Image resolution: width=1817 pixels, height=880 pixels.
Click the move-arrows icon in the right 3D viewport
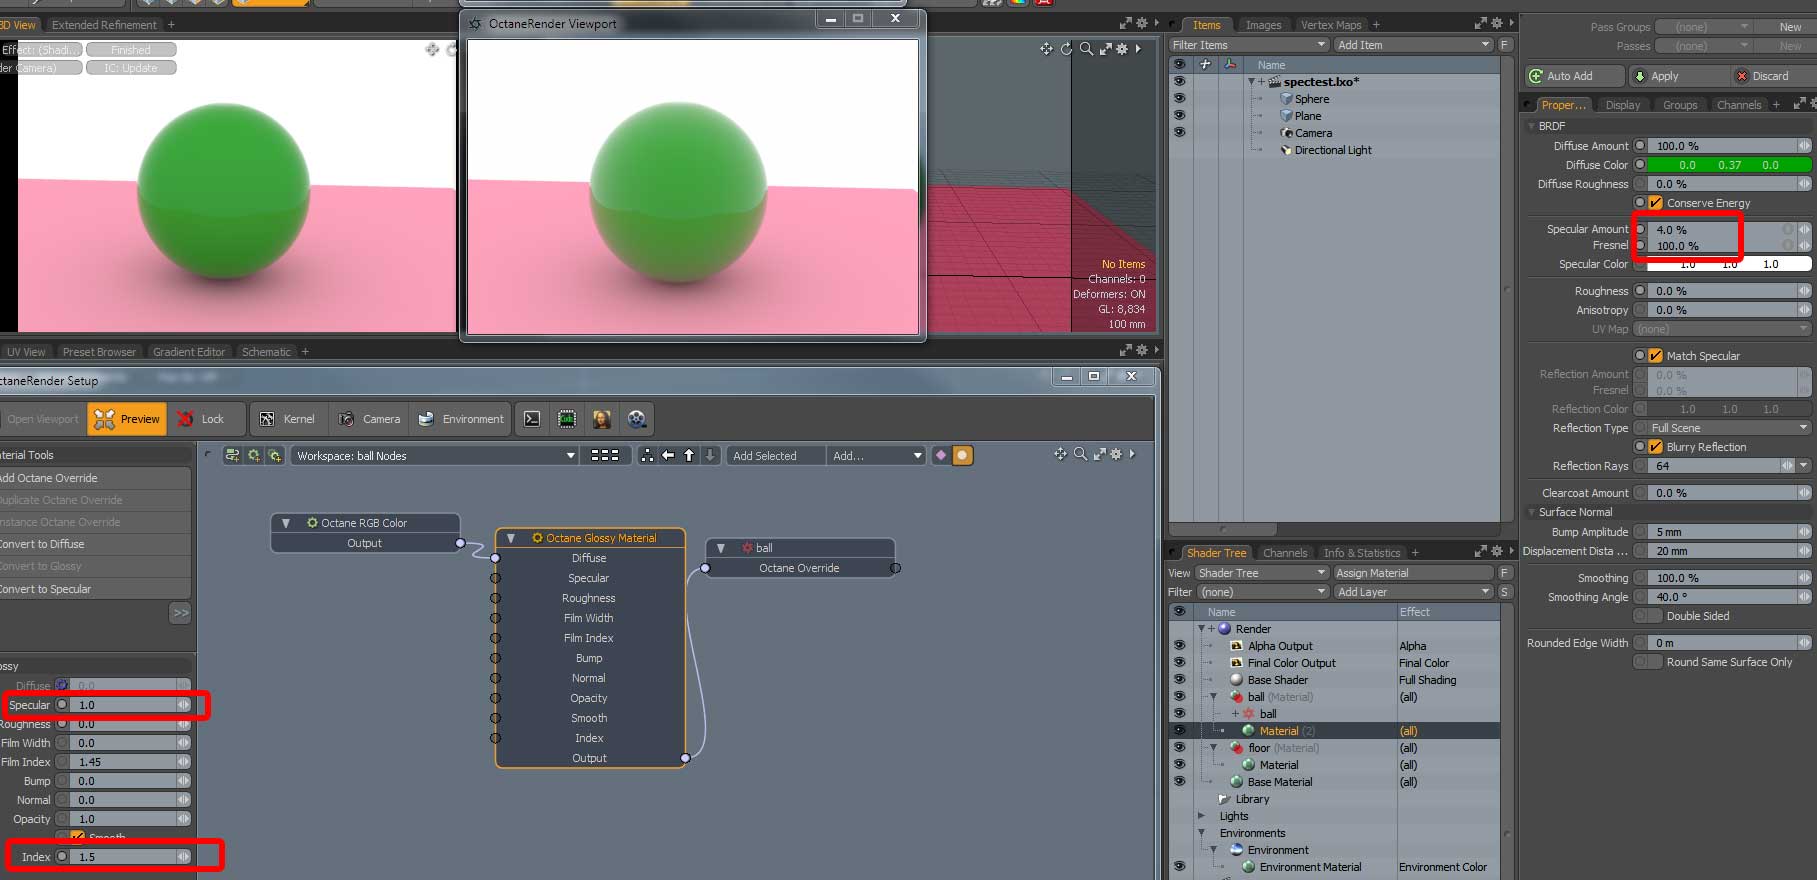coord(1046,49)
